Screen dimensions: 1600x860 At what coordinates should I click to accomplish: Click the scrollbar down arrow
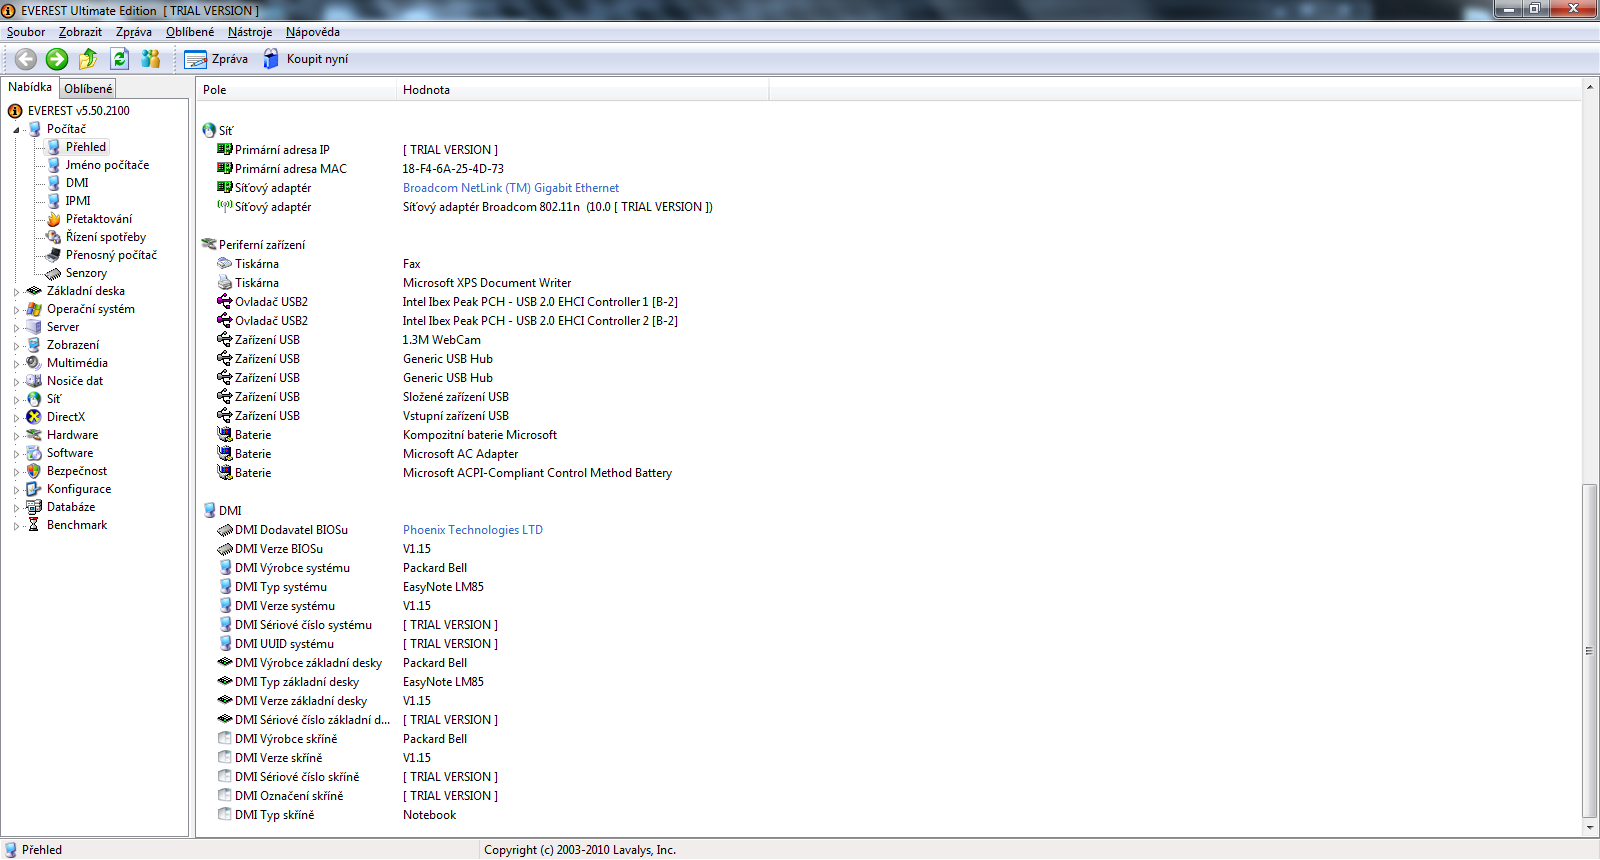click(x=1590, y=828)
